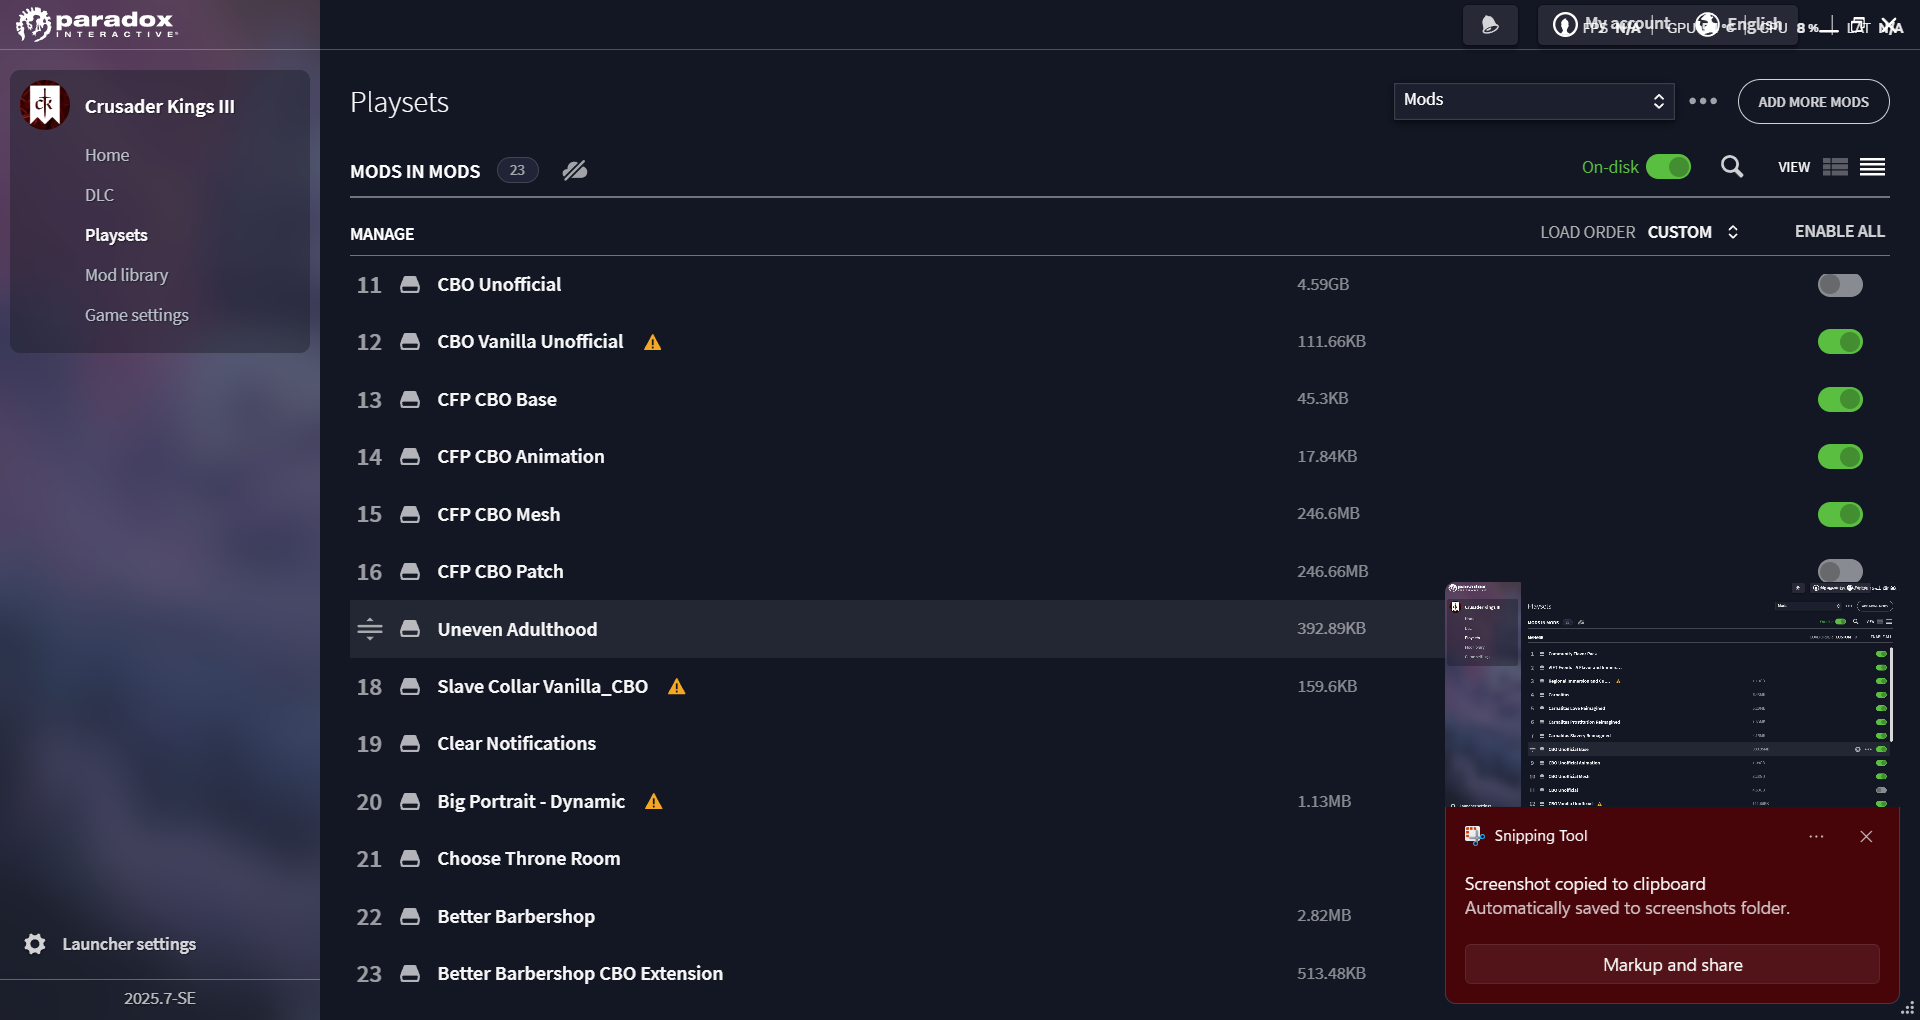This screenshot has height=1020, width=1920.
Task: Select the CFP CBO Animation mod name
Action: 521,457
